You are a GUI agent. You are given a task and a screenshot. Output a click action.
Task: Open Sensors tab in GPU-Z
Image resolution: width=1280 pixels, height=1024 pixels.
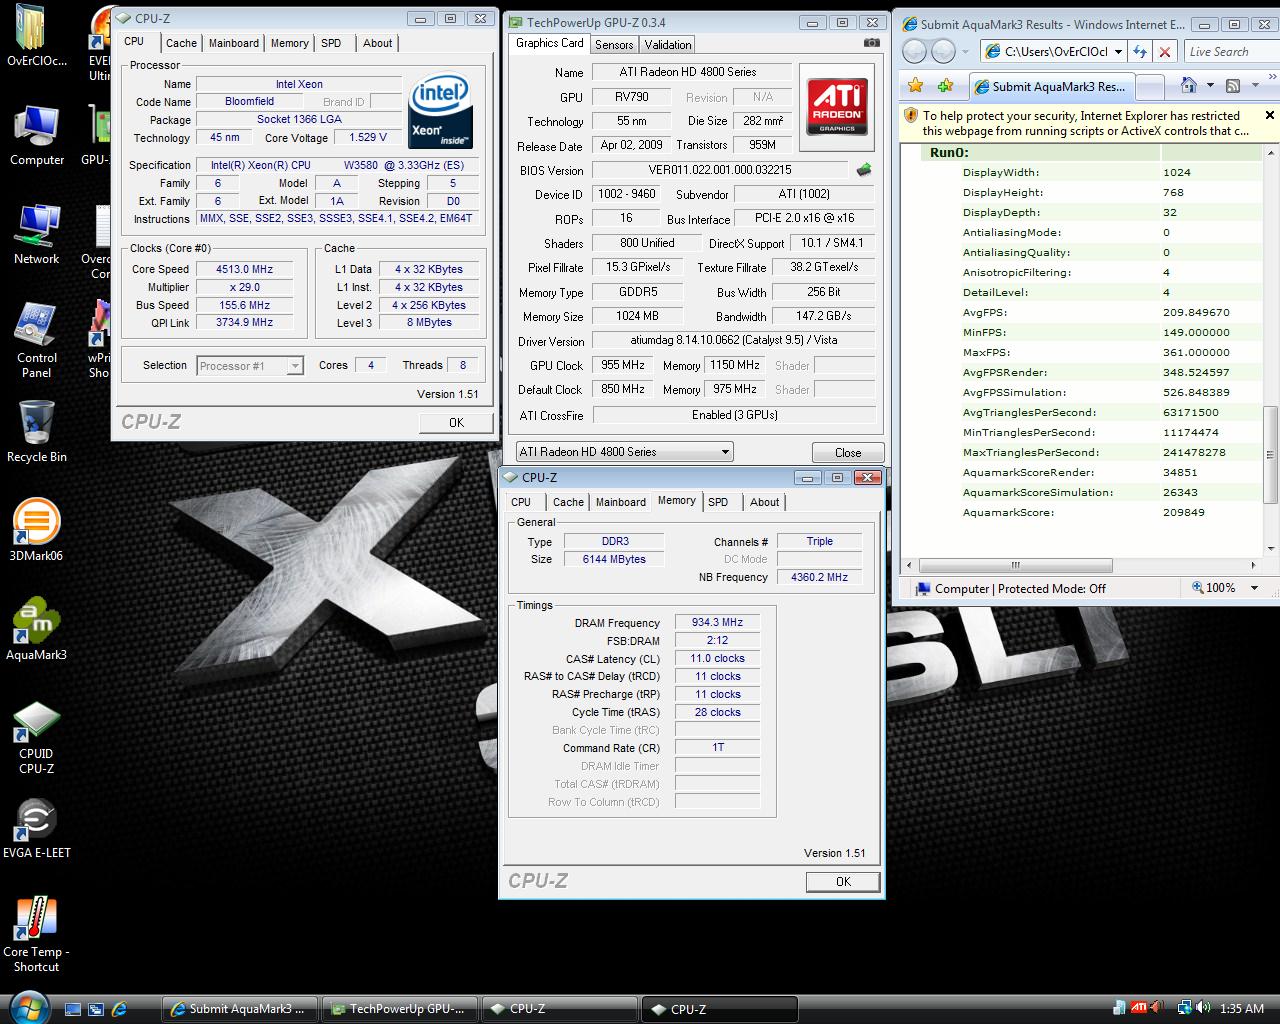click(614, 45)
